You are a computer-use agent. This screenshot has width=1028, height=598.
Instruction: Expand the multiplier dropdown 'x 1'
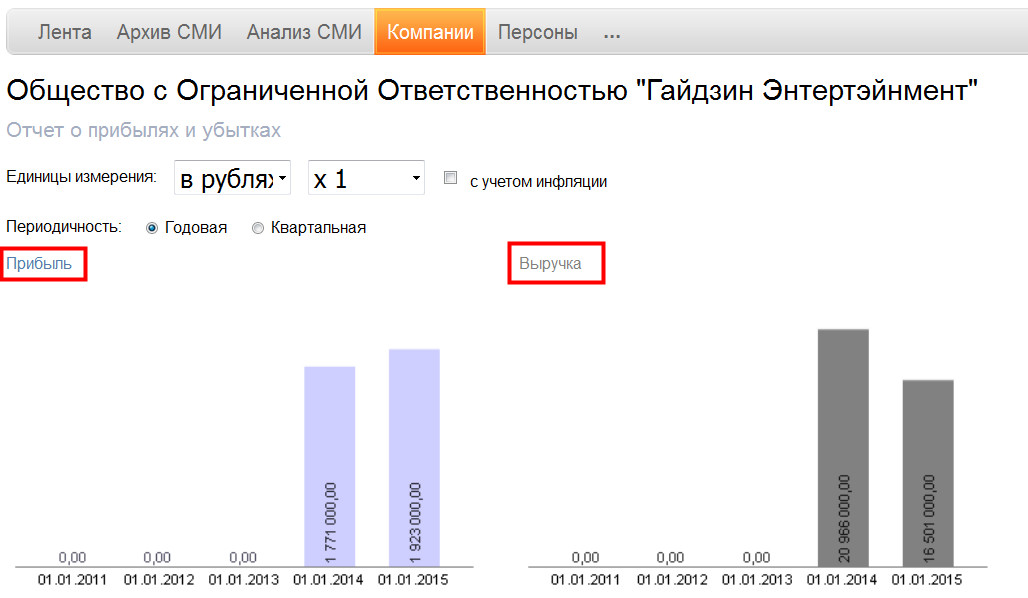point(366,178)
